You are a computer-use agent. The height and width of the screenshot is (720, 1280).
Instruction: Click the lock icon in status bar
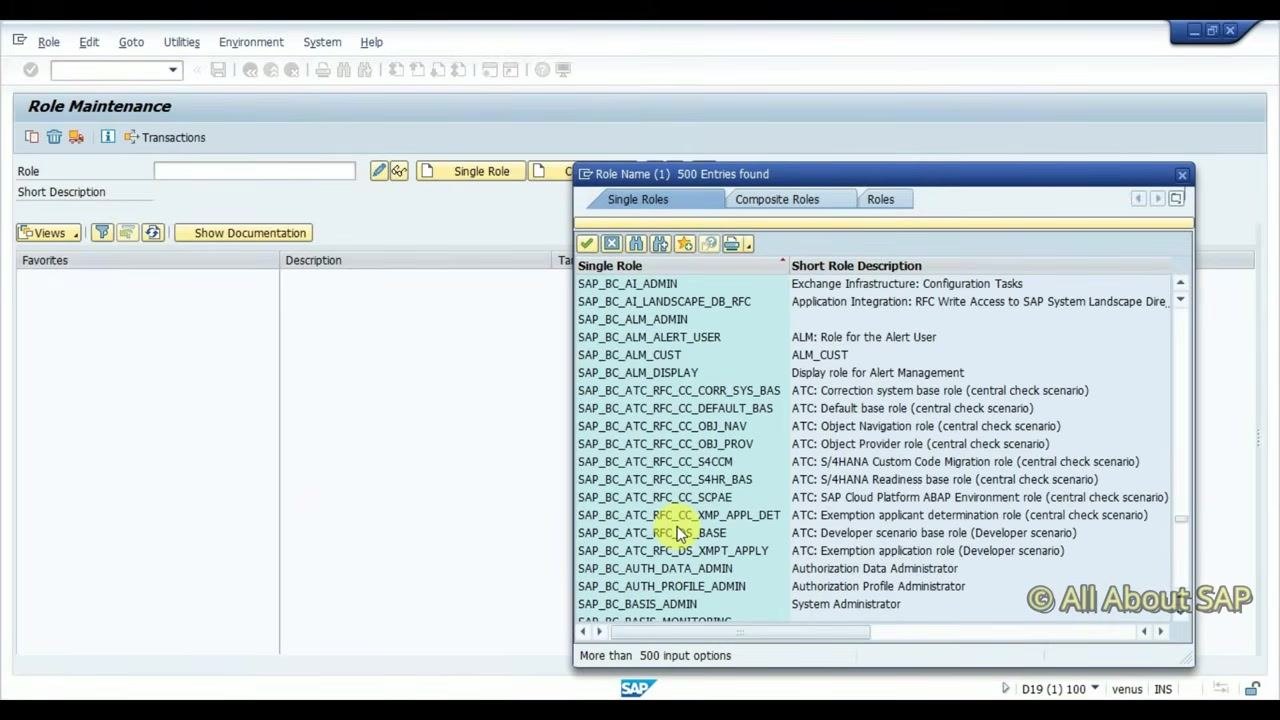click(x=1252, y=689)
